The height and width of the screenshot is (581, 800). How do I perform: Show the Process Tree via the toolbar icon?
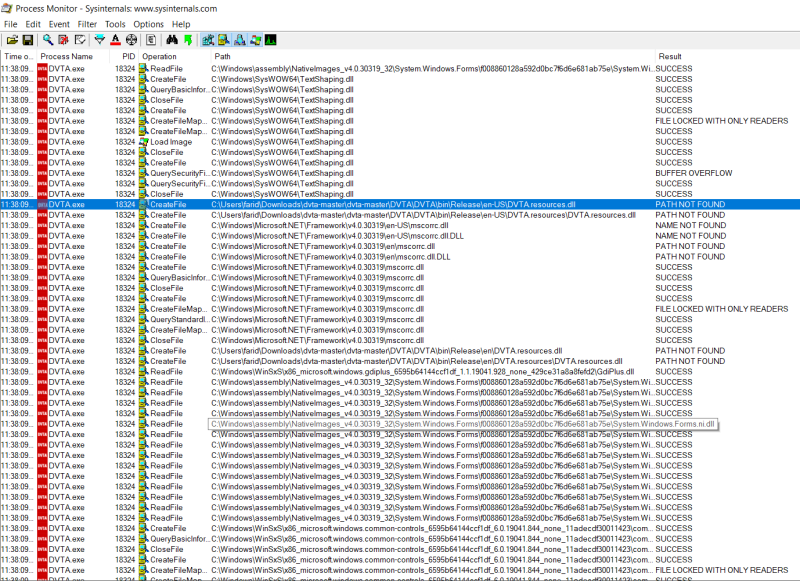point(151,40)
